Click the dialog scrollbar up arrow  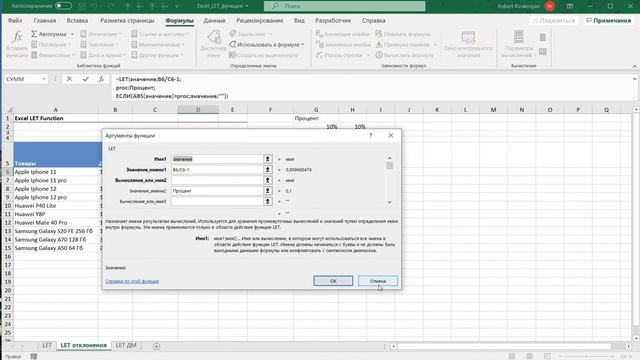click(x=389, y=158)
